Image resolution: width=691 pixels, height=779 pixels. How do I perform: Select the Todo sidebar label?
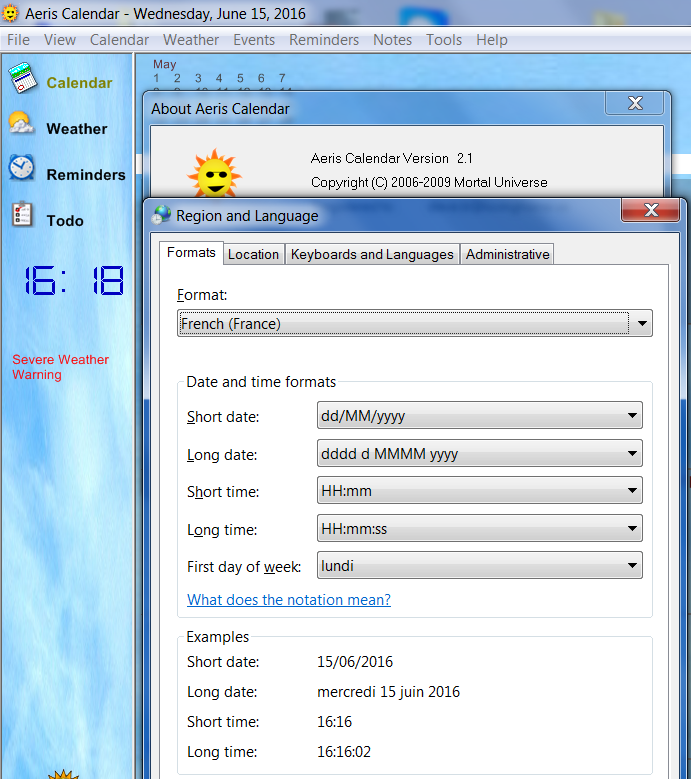click(65, 221)
